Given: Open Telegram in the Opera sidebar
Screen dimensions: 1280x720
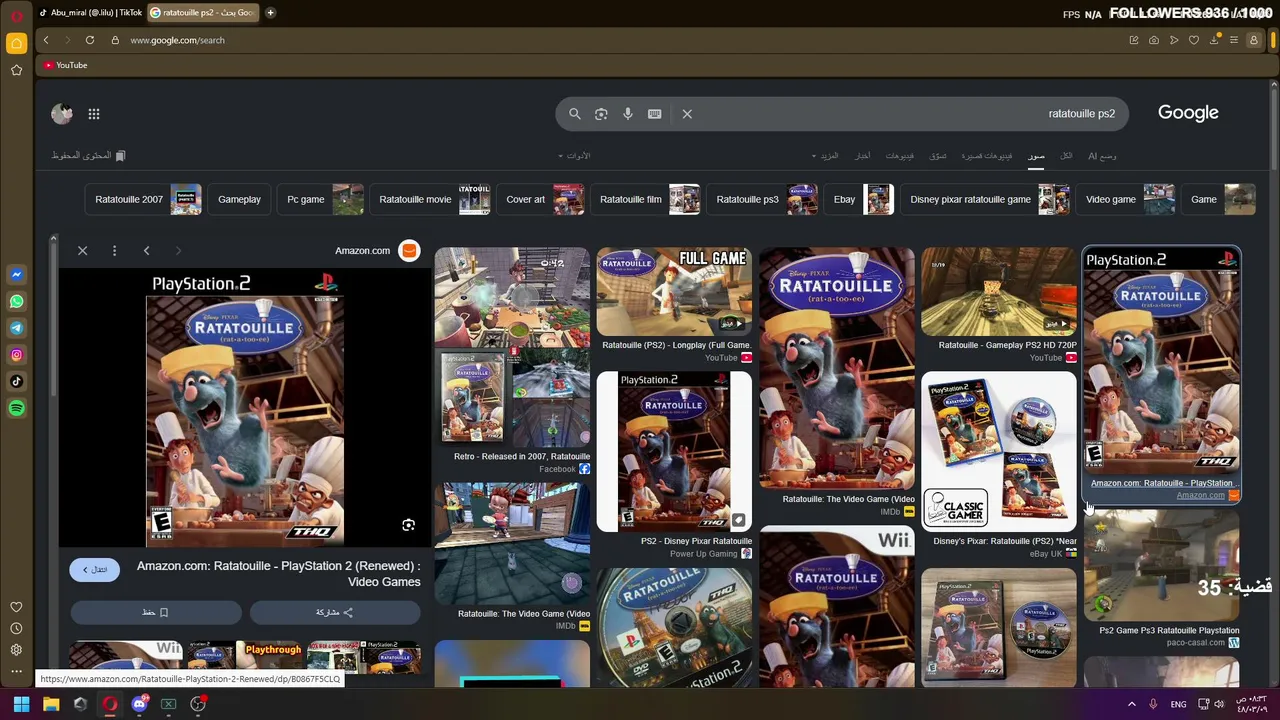Looking at the screenshot, I should tap(17, 328).
